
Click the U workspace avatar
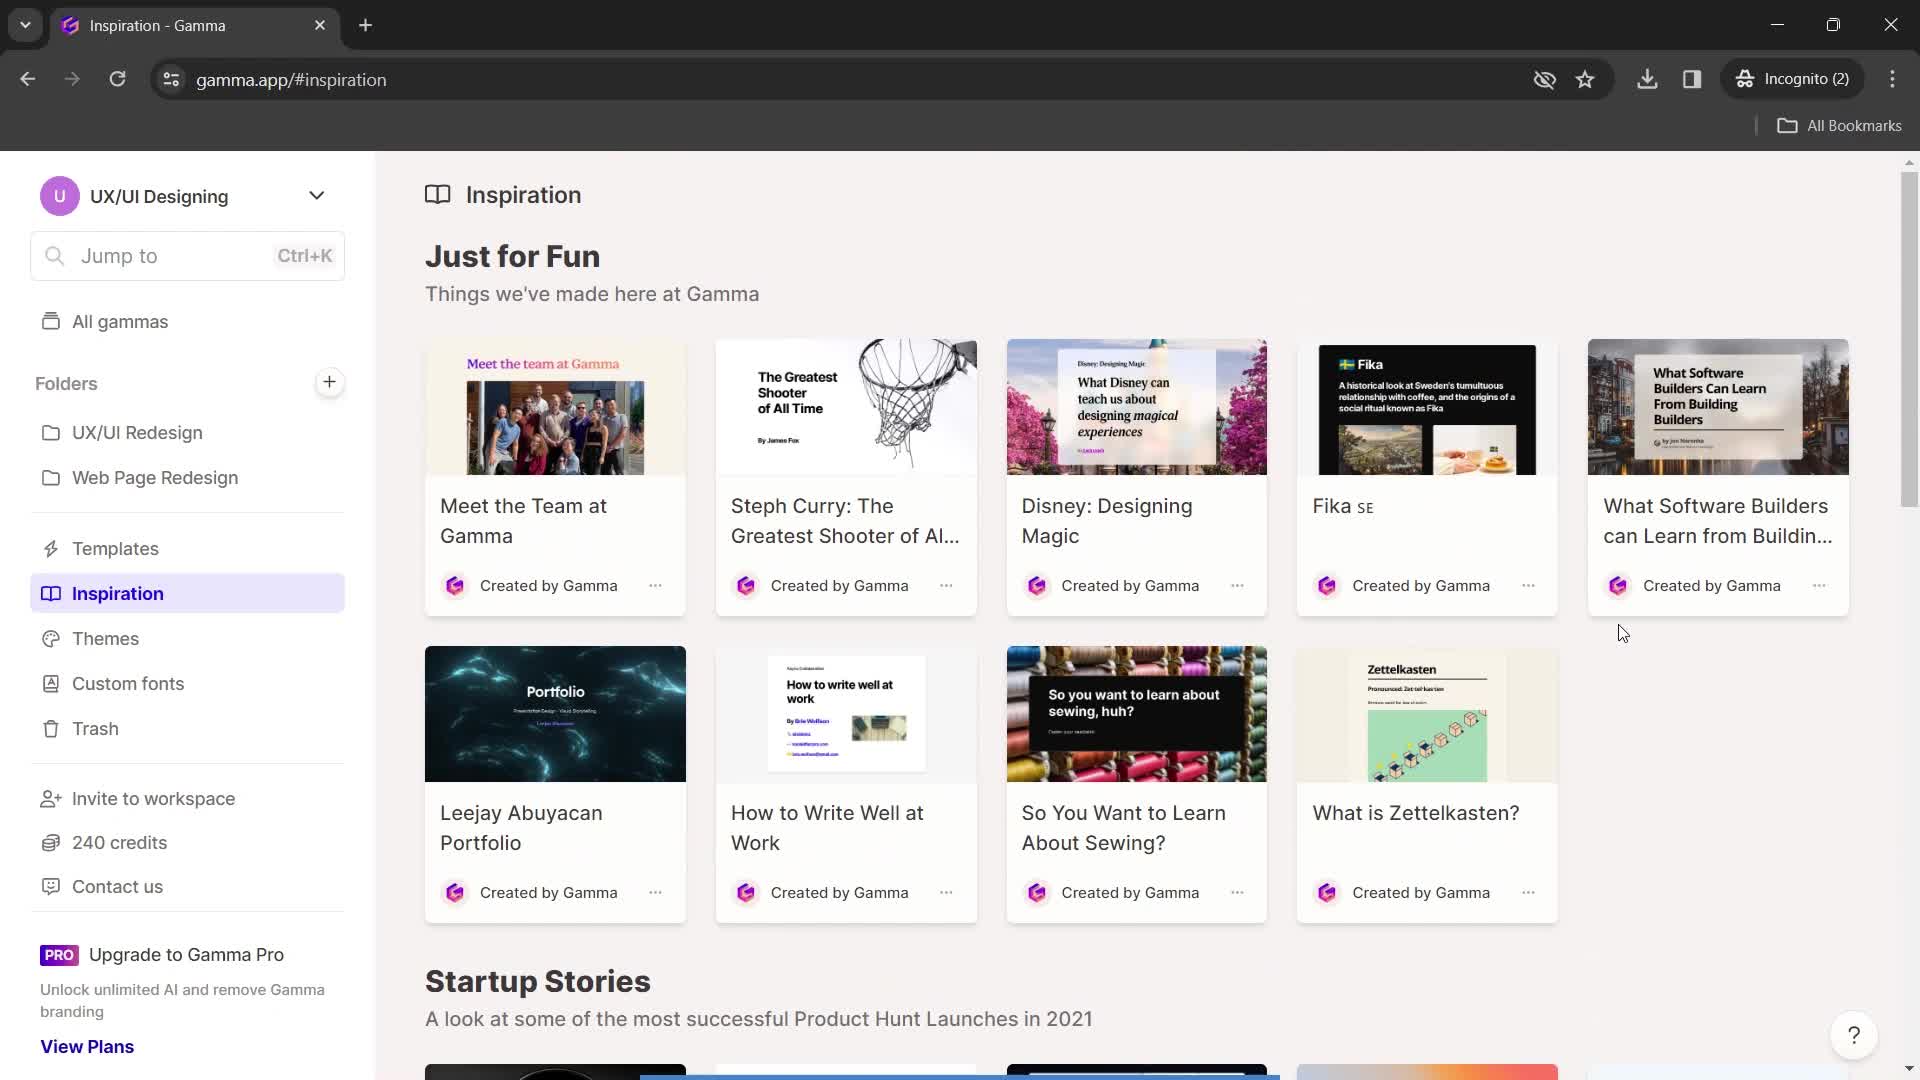pos(60,196)
